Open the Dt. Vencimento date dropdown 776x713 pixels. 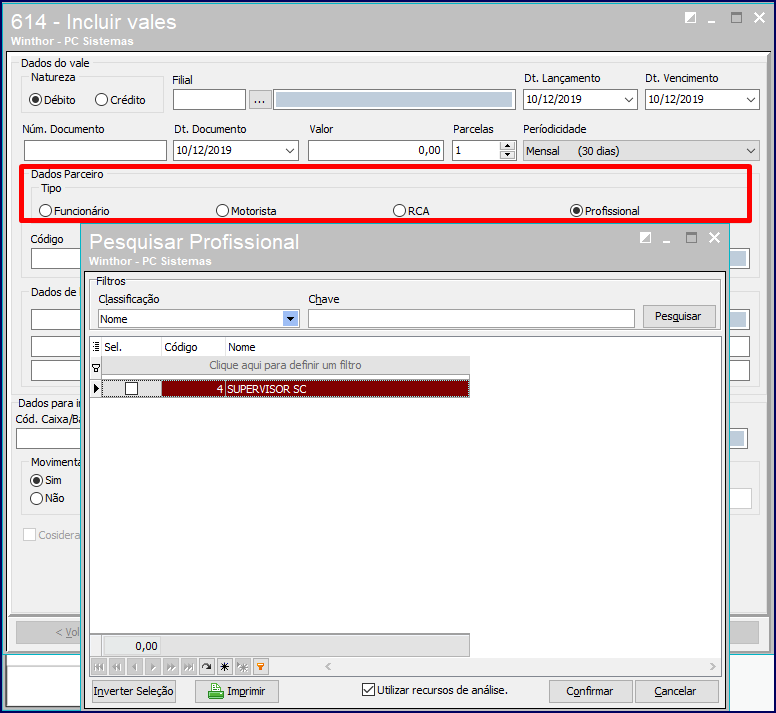point(751,99)
